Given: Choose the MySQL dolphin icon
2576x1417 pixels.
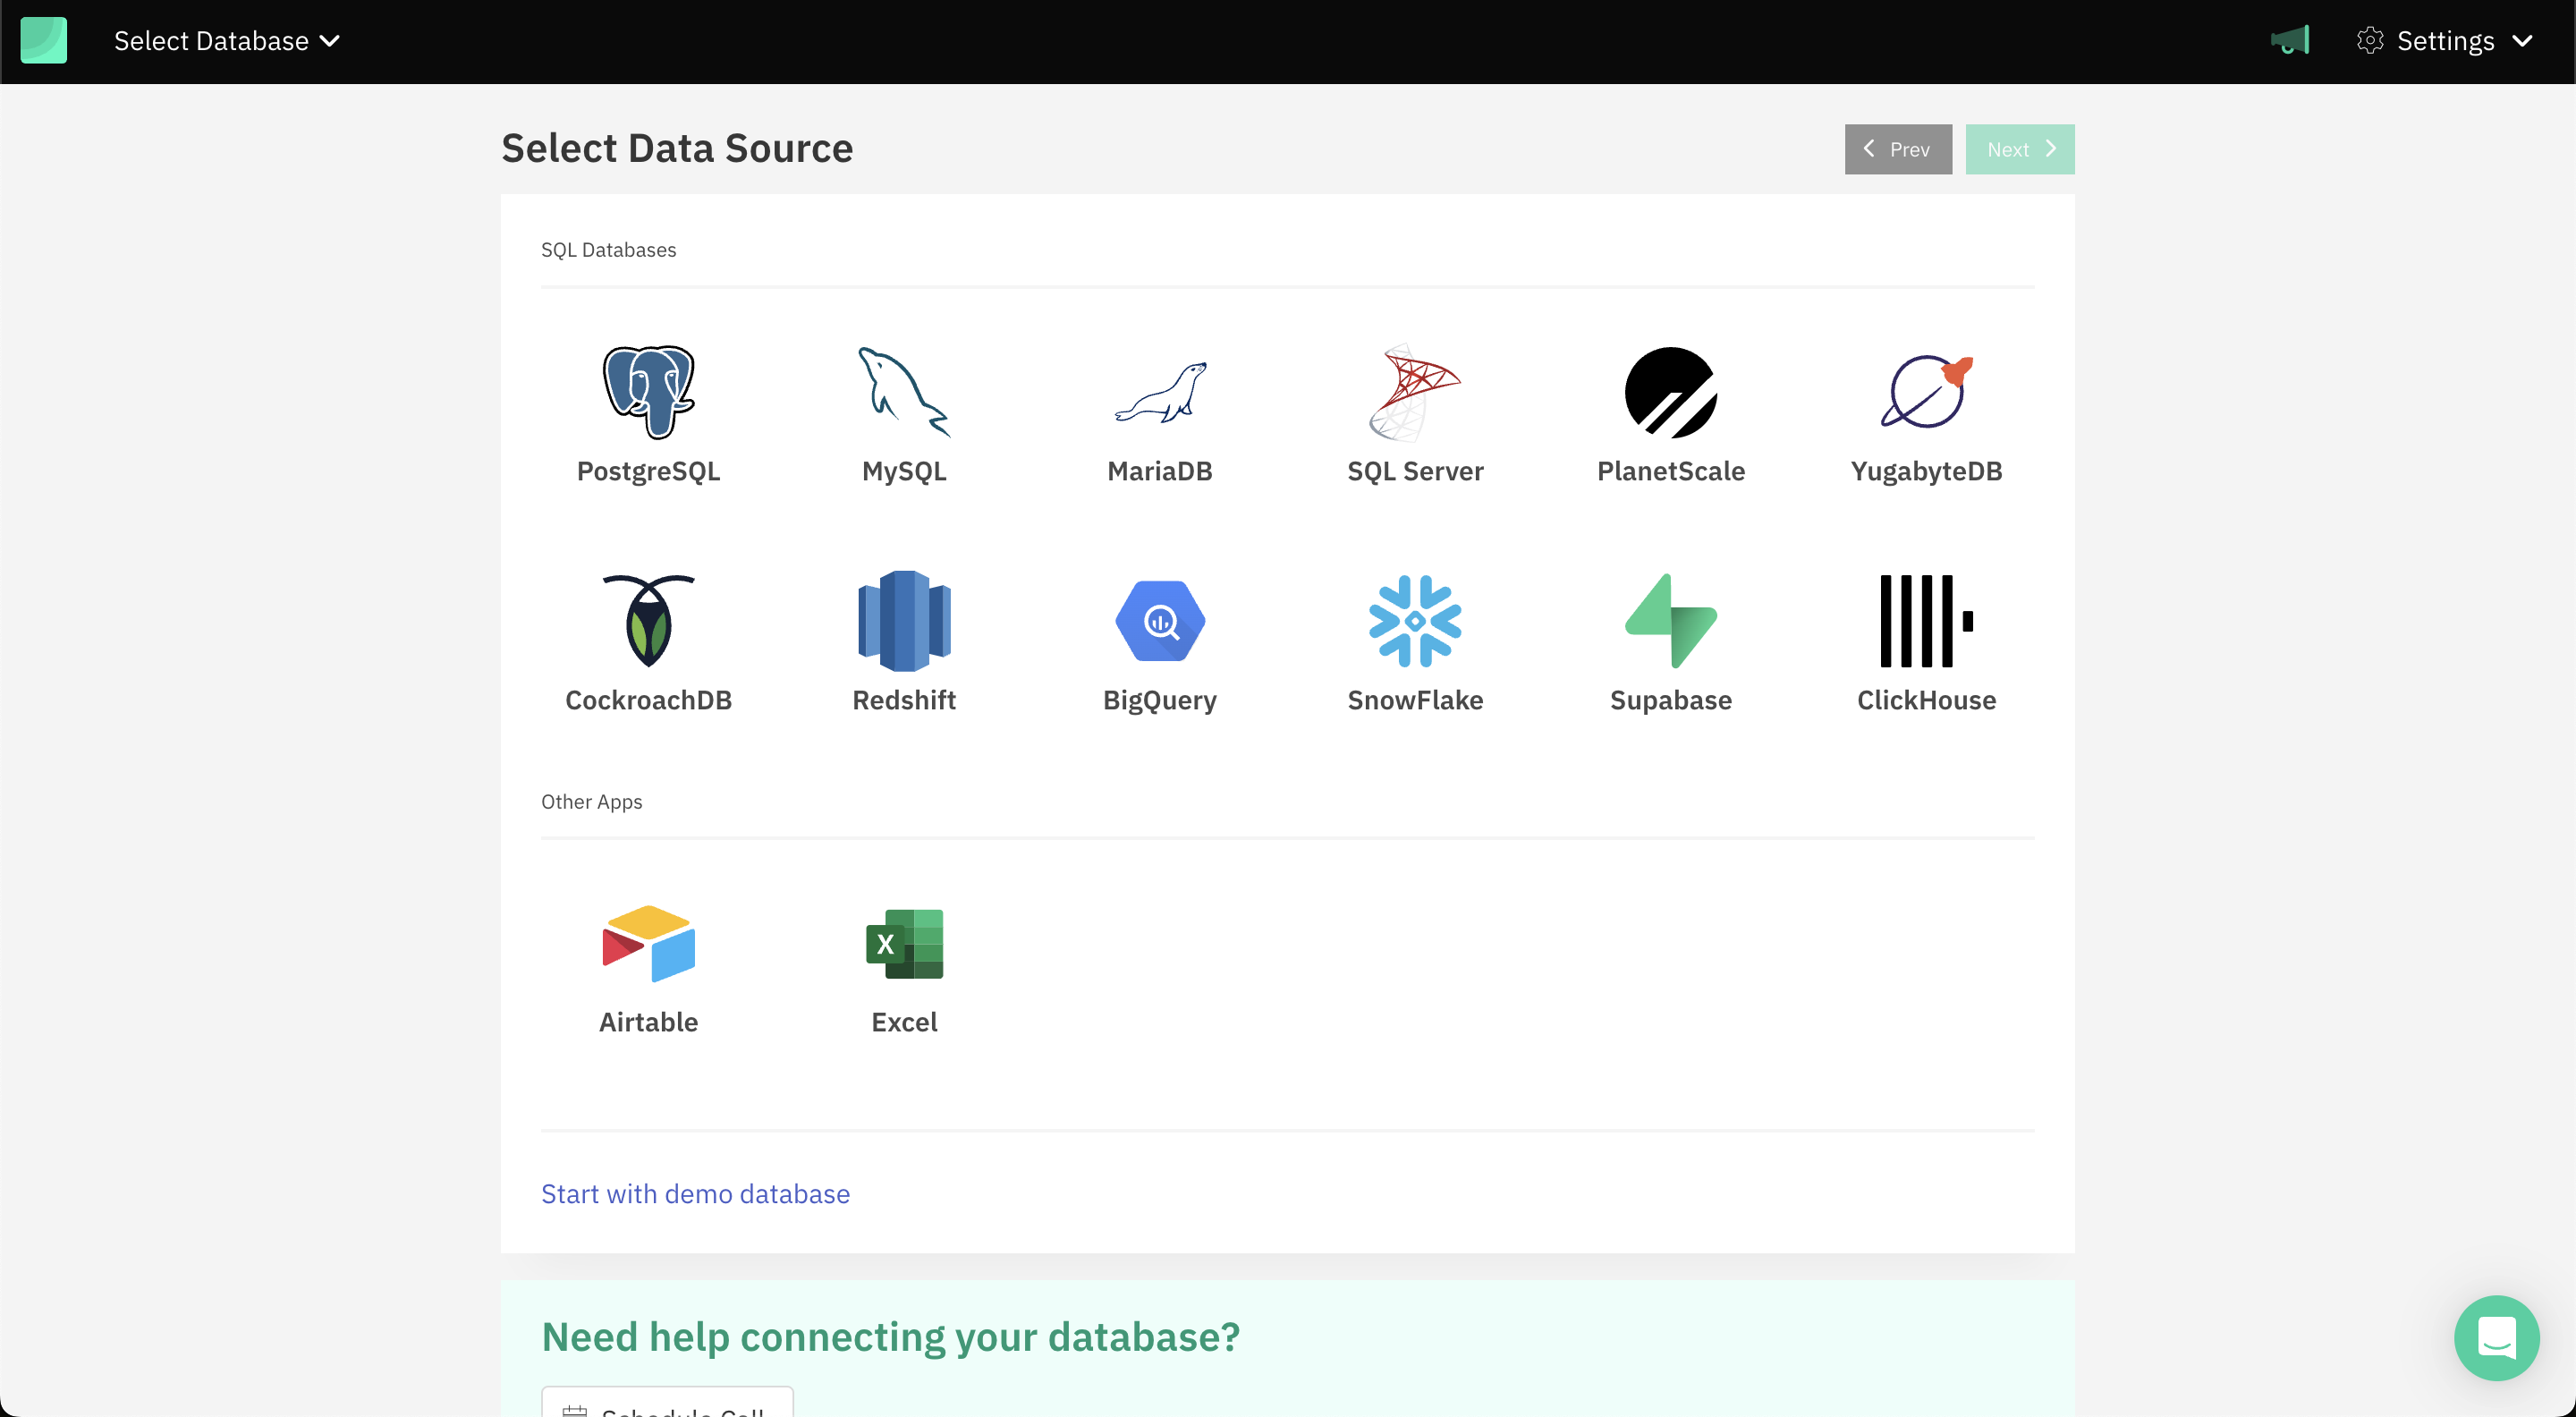Looking at the screenshot, I should click(904, 392).
